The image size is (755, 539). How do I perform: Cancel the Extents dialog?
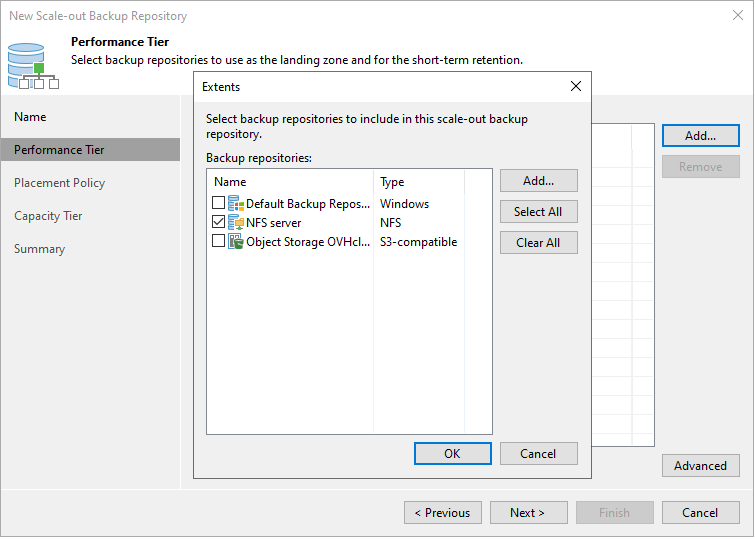[538, 454]
